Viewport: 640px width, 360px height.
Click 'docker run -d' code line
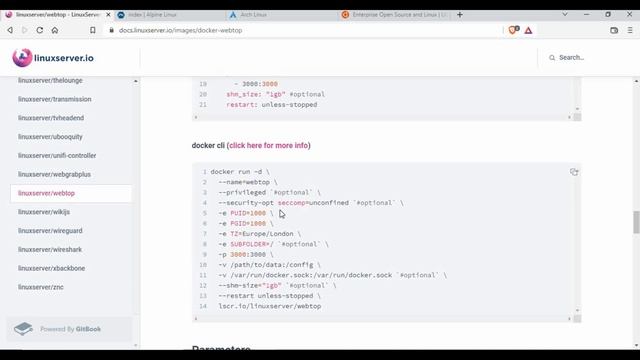point(240,172)
